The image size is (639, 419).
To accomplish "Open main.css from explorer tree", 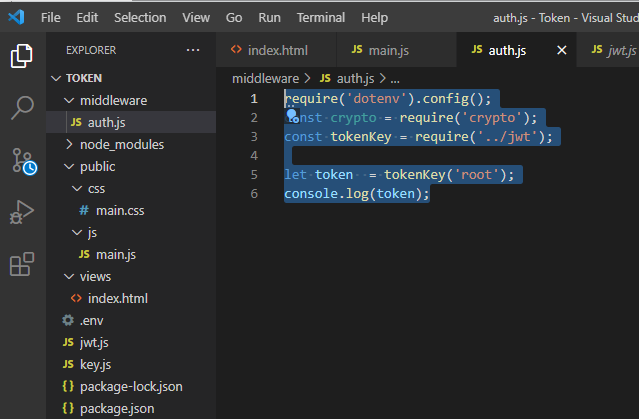I will click(x=131, y=210).
